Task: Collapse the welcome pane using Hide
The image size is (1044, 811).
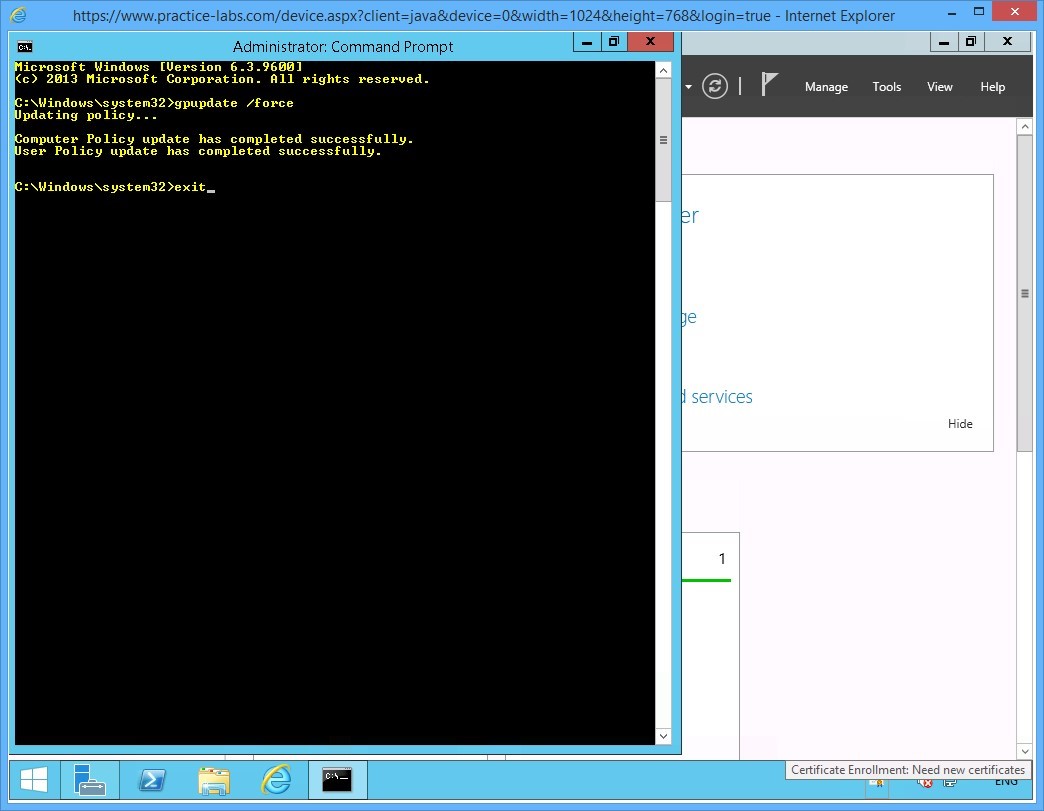Action: point(959,423)
